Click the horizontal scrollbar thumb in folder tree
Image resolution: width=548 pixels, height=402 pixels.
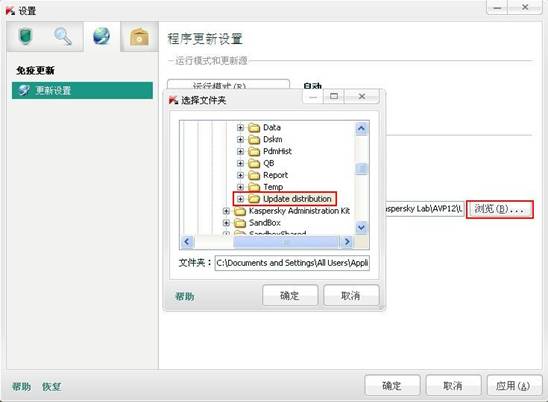click(x=286, y=242)
